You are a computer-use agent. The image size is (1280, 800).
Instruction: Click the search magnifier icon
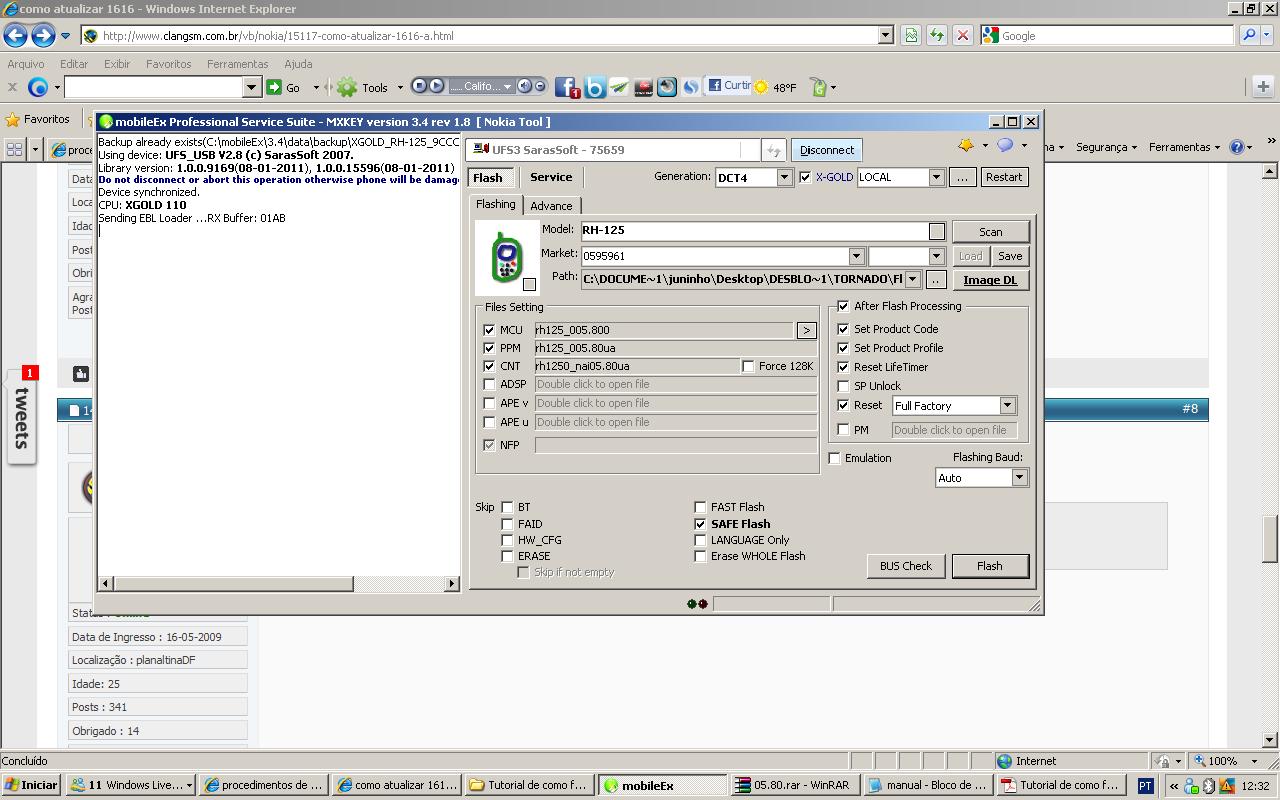pyautogui.click(x=1249, y=35)
